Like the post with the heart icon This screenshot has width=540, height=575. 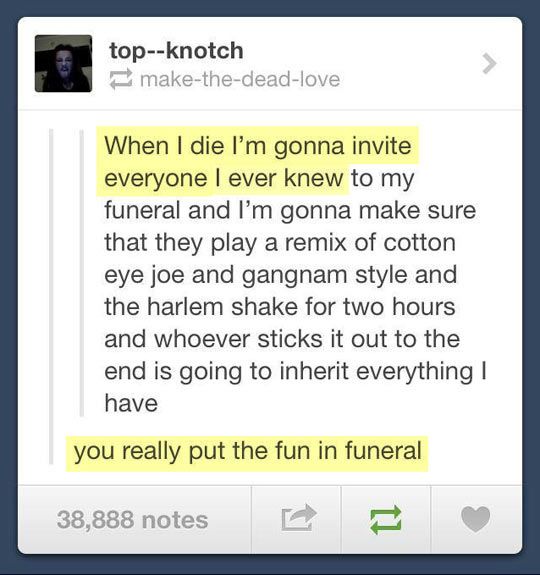[x=475, y=519]
